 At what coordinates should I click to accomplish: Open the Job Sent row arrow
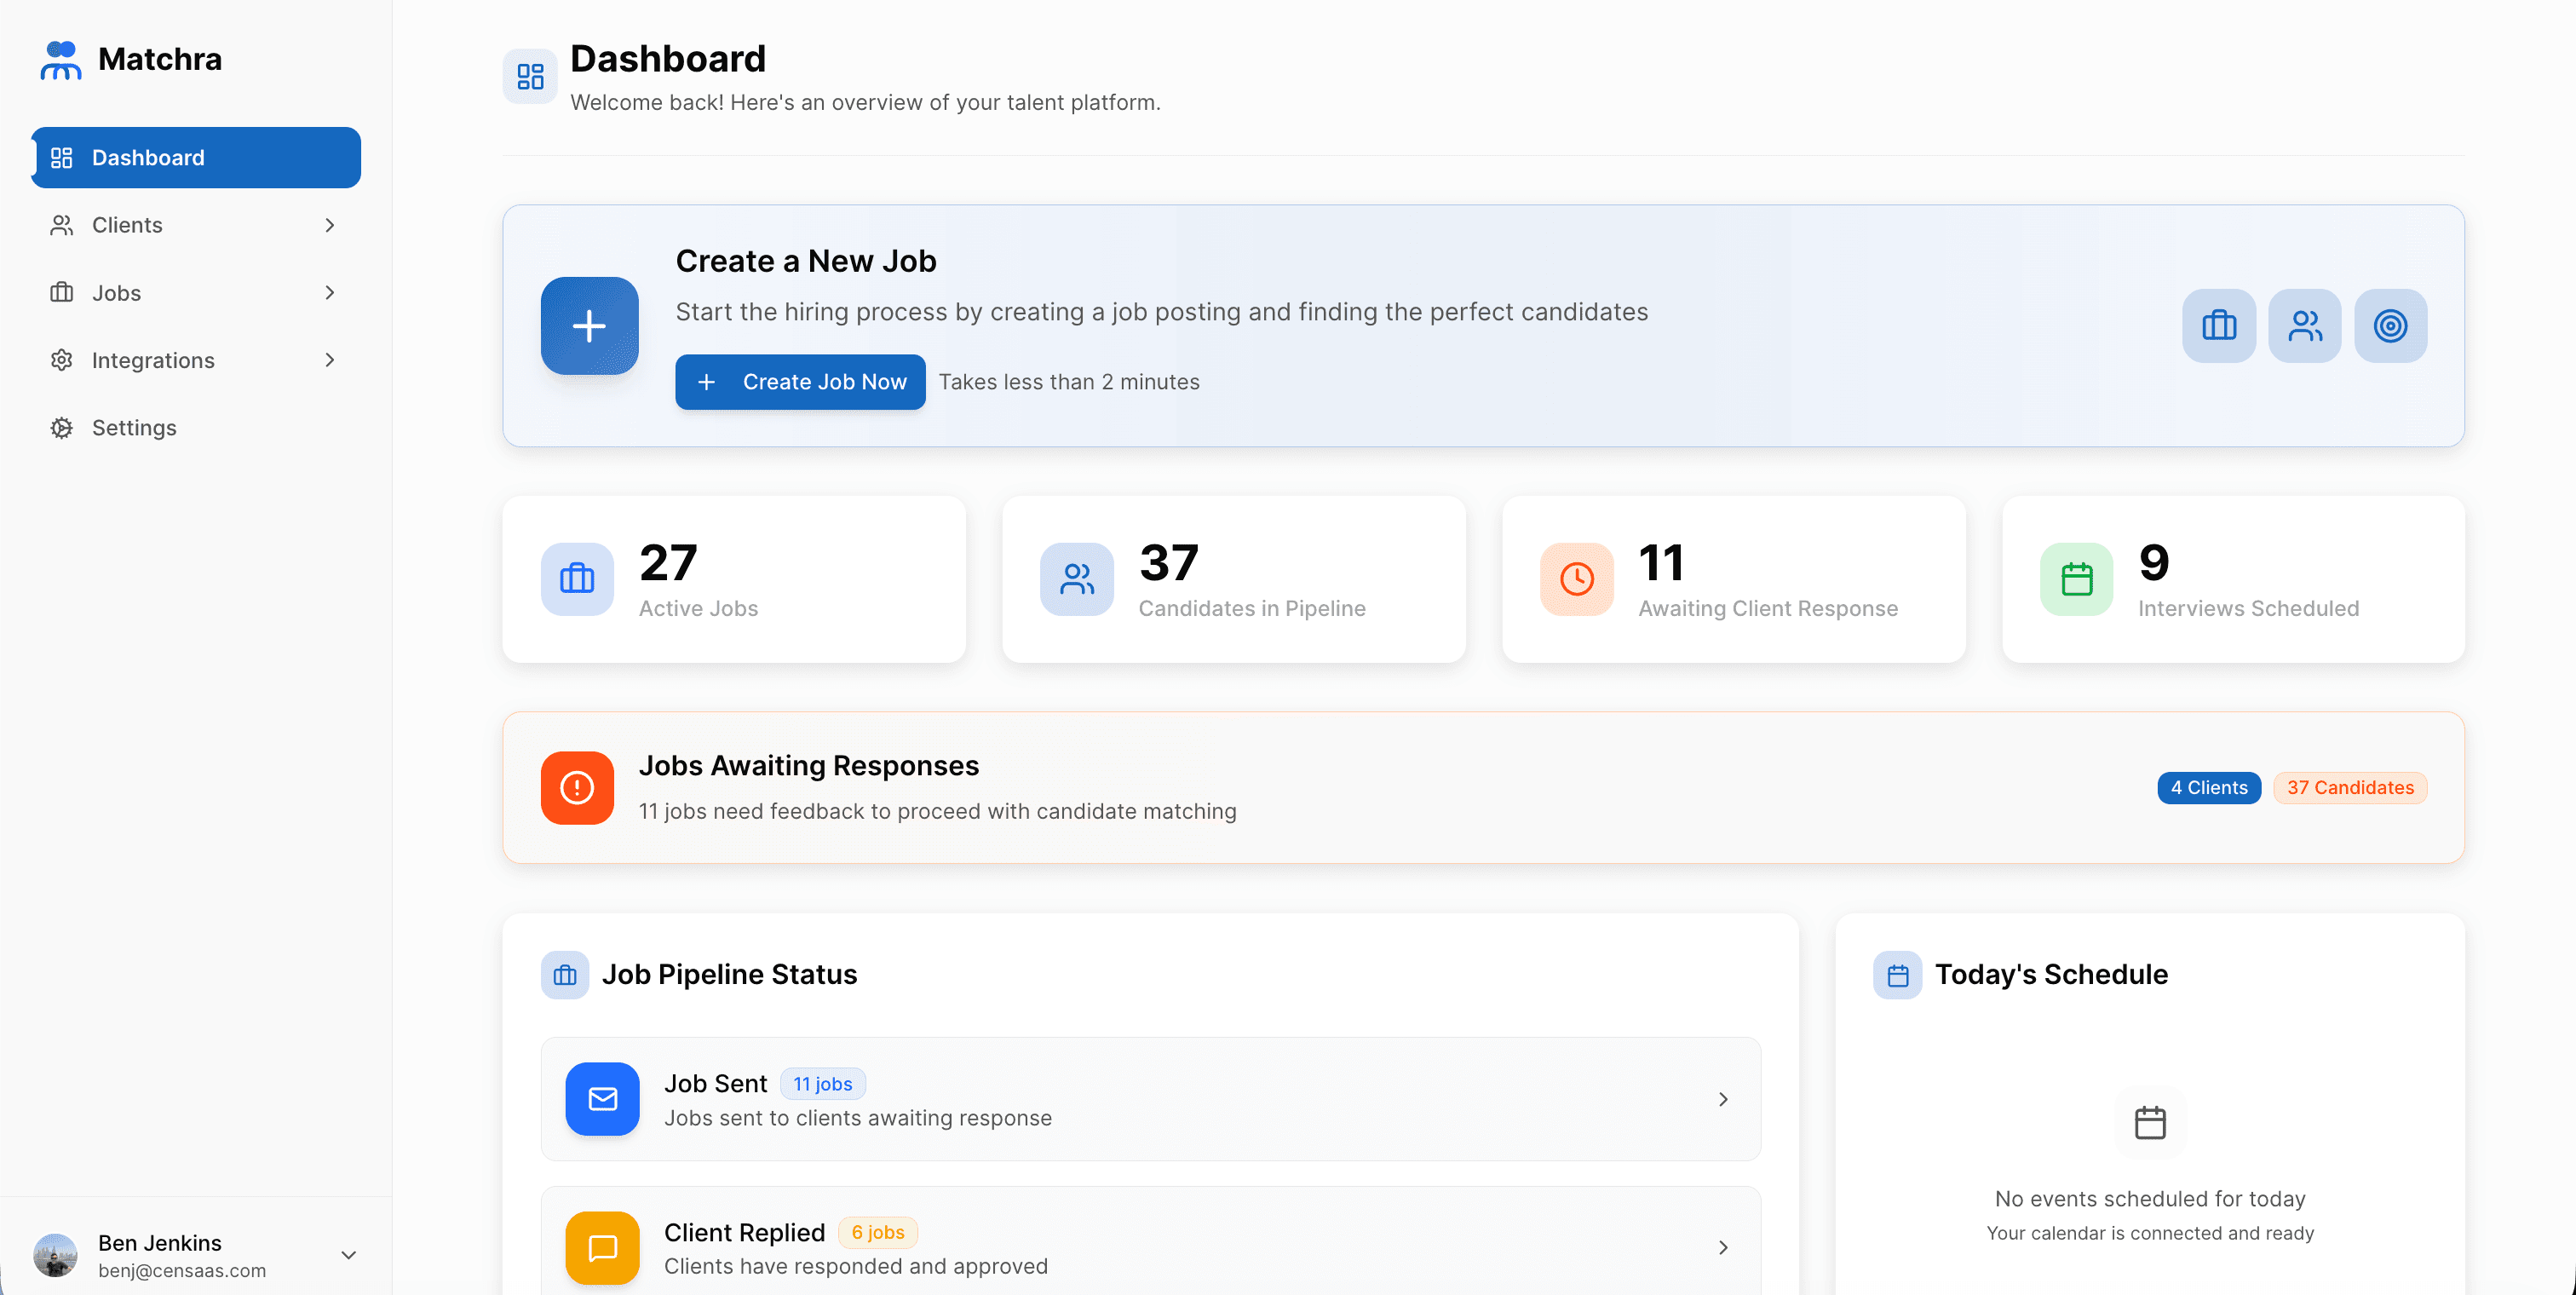[1723, 1099]
